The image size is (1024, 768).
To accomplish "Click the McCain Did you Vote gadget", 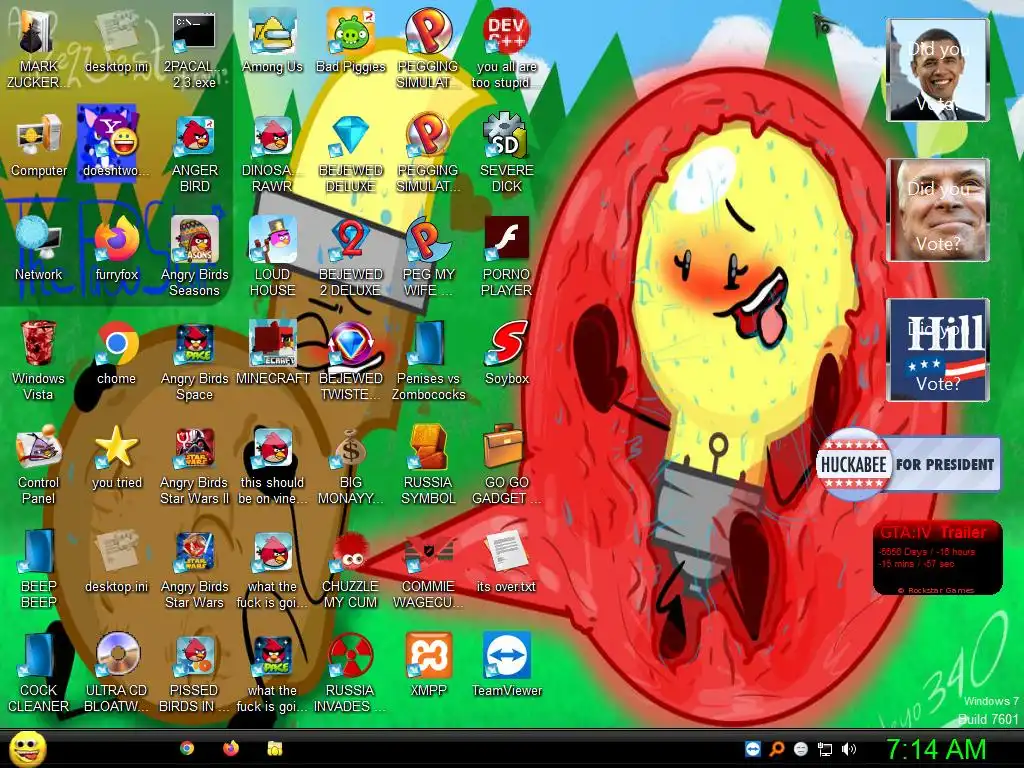I will coord(938,210).
